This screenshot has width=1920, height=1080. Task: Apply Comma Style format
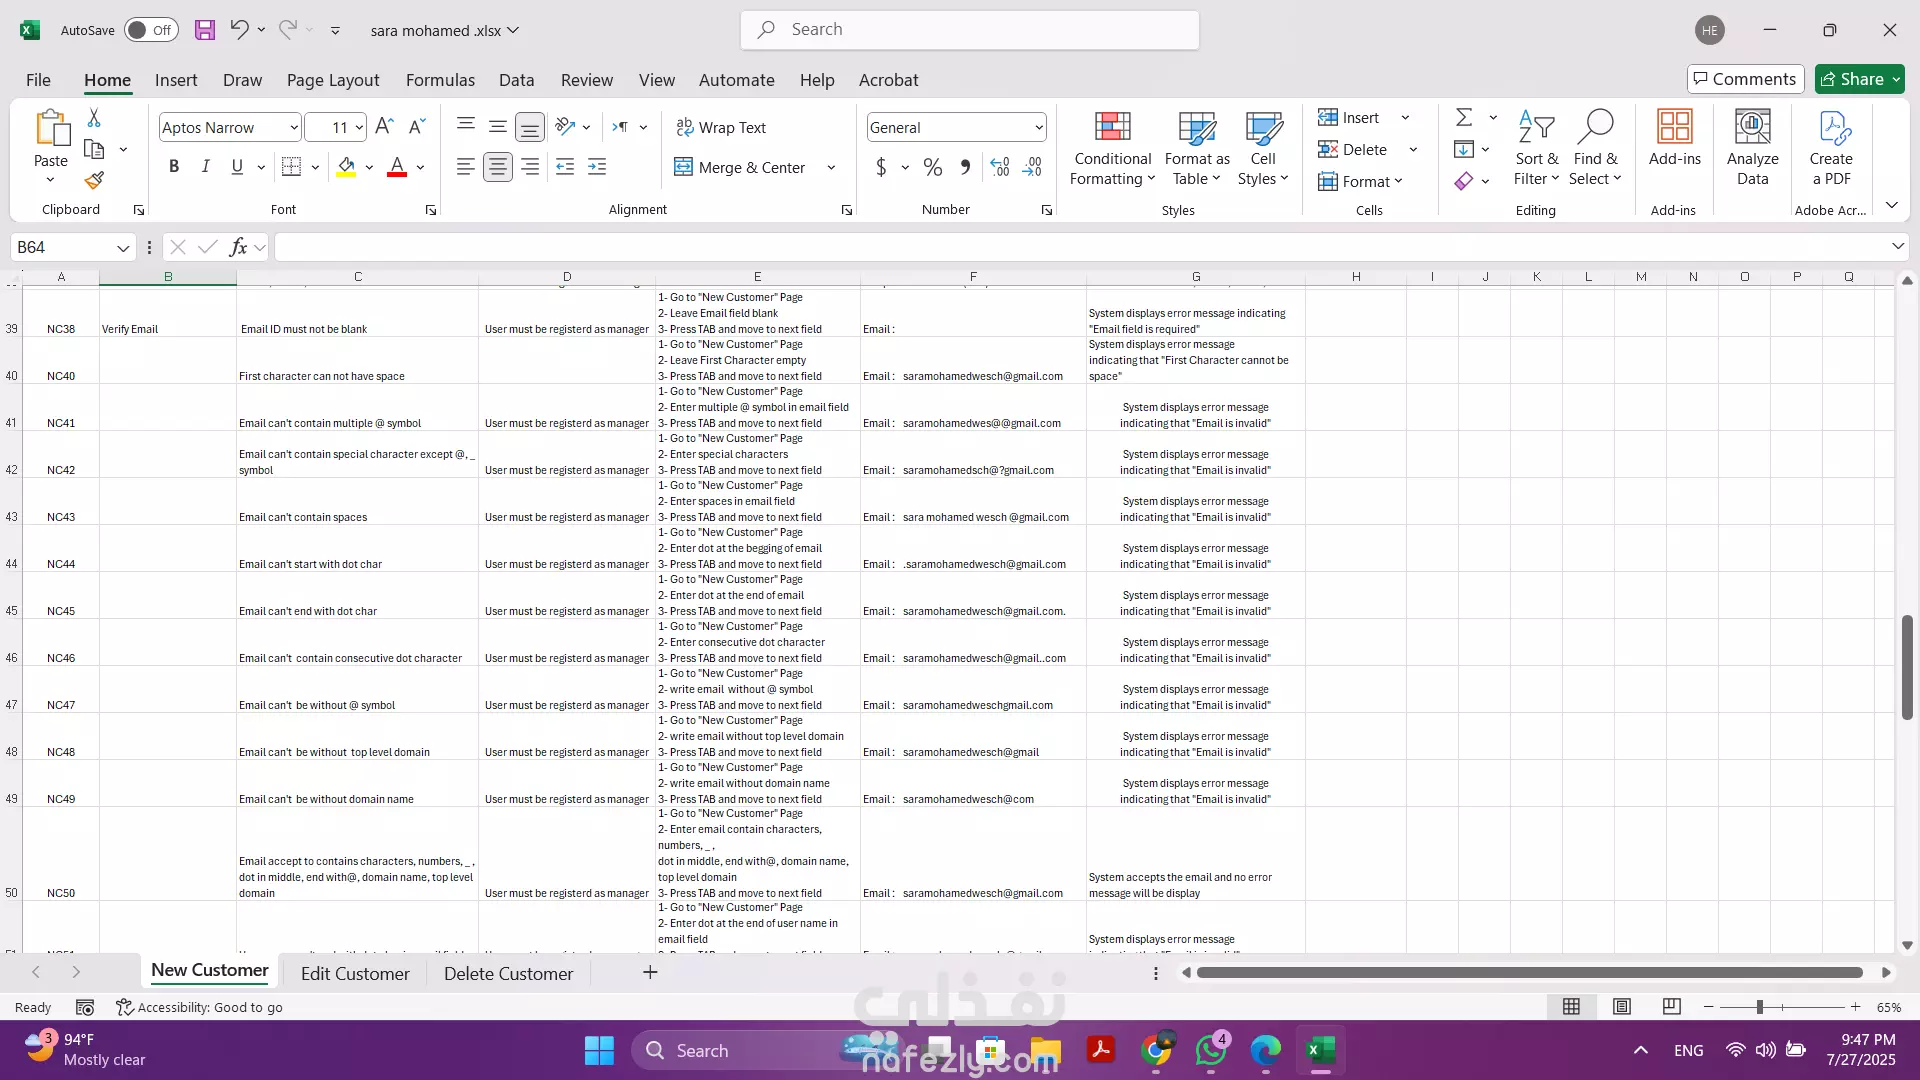[x=965, y=167]
